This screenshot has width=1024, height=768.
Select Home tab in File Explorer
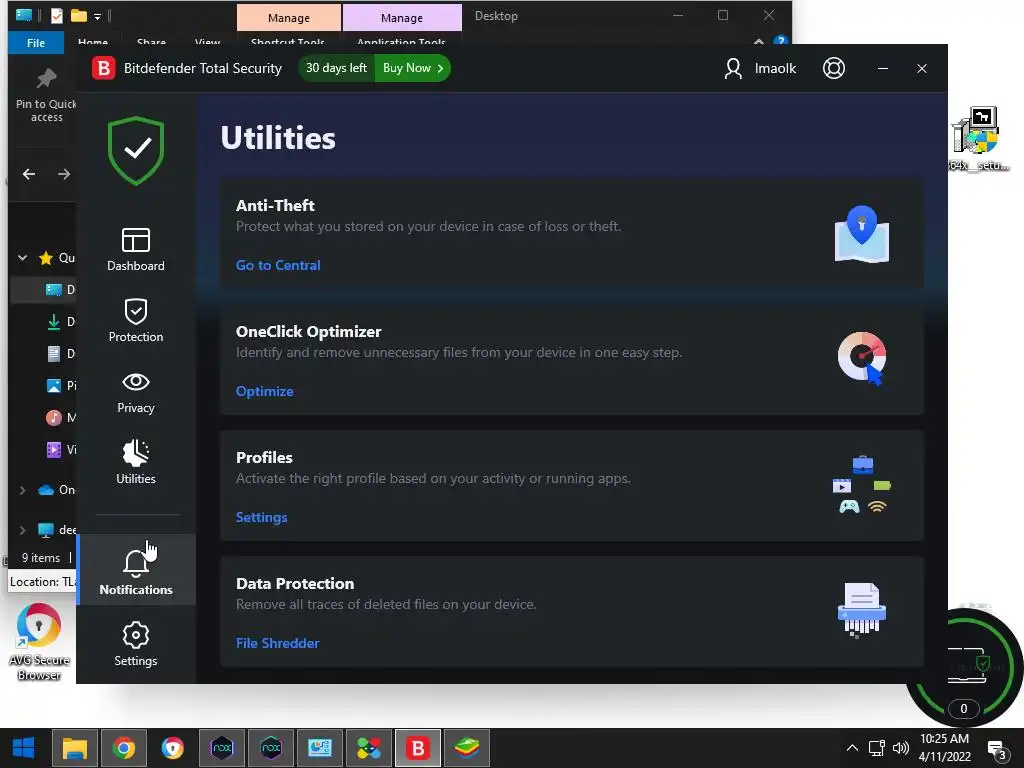pyautogui.click(x=93, y=42)
